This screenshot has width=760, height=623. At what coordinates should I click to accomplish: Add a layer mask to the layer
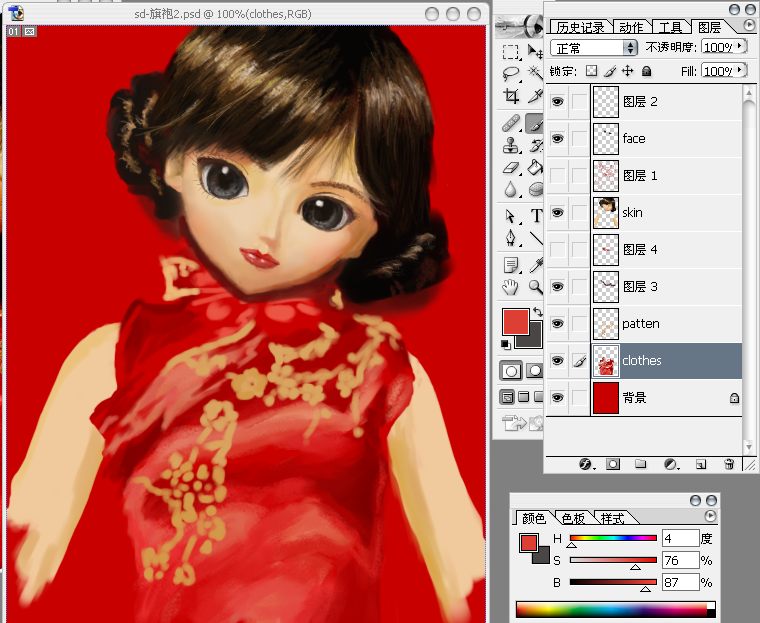click(613, 464)
